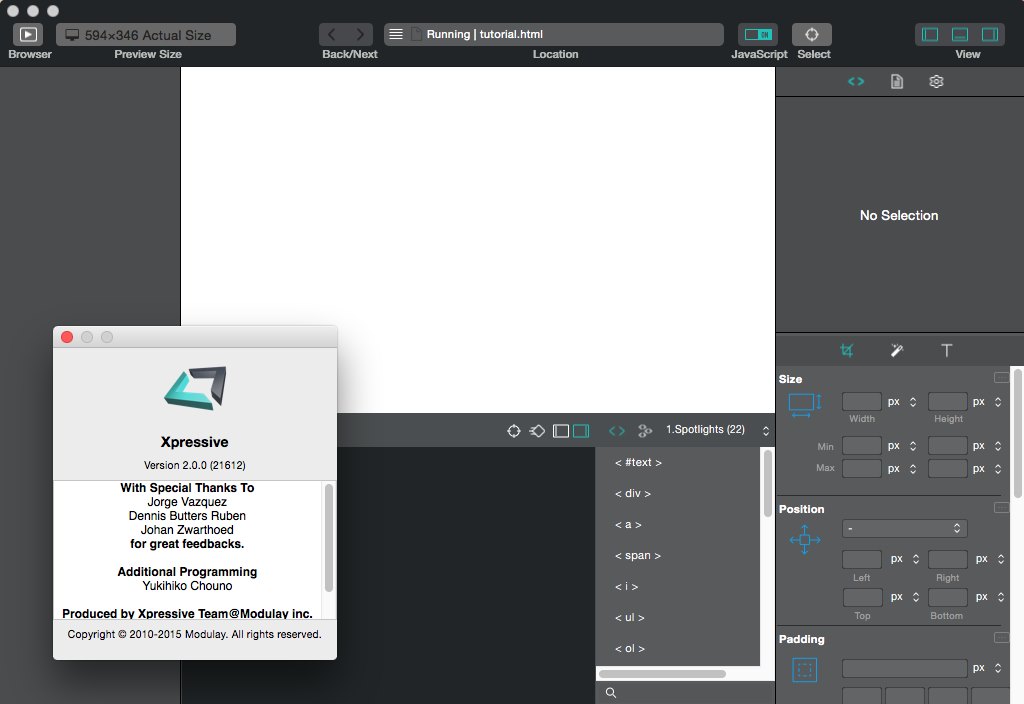Select the < ul > row

[x=677, y=618]
